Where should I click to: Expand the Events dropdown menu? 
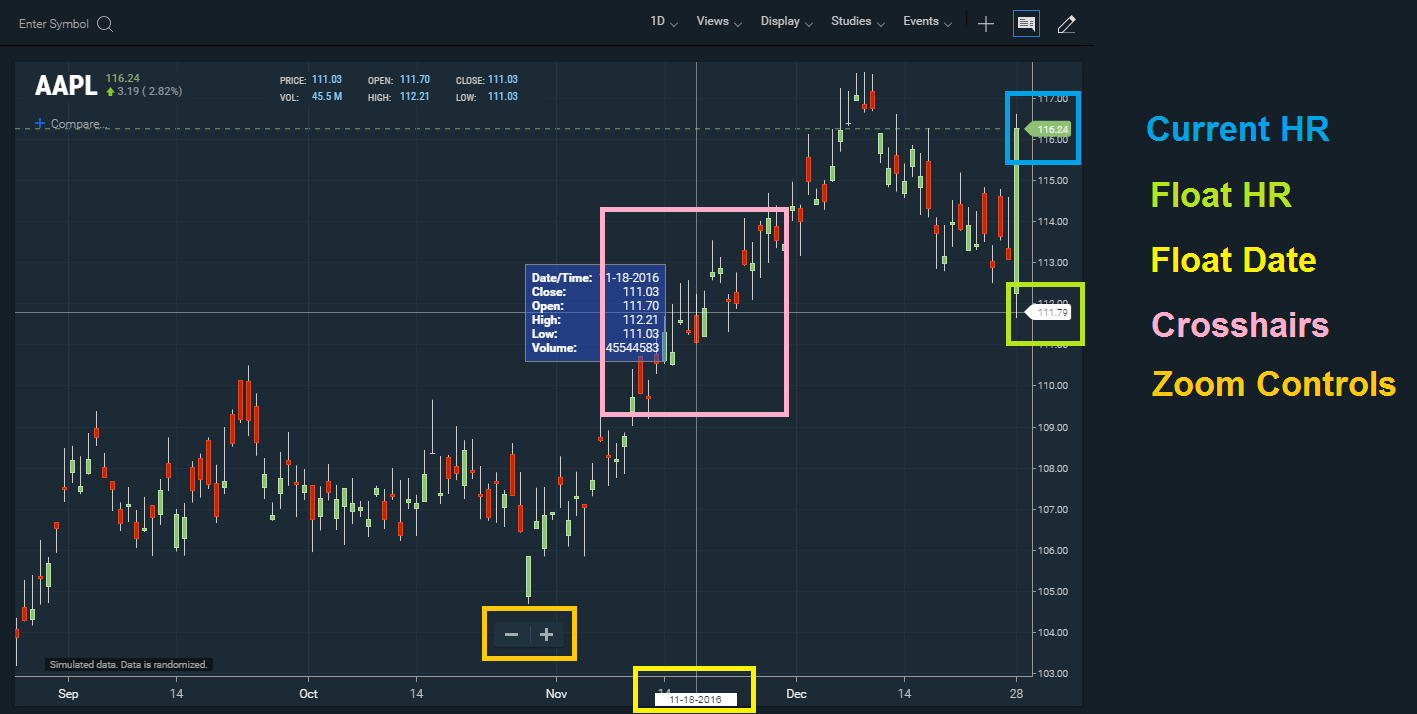coord(927,22)
